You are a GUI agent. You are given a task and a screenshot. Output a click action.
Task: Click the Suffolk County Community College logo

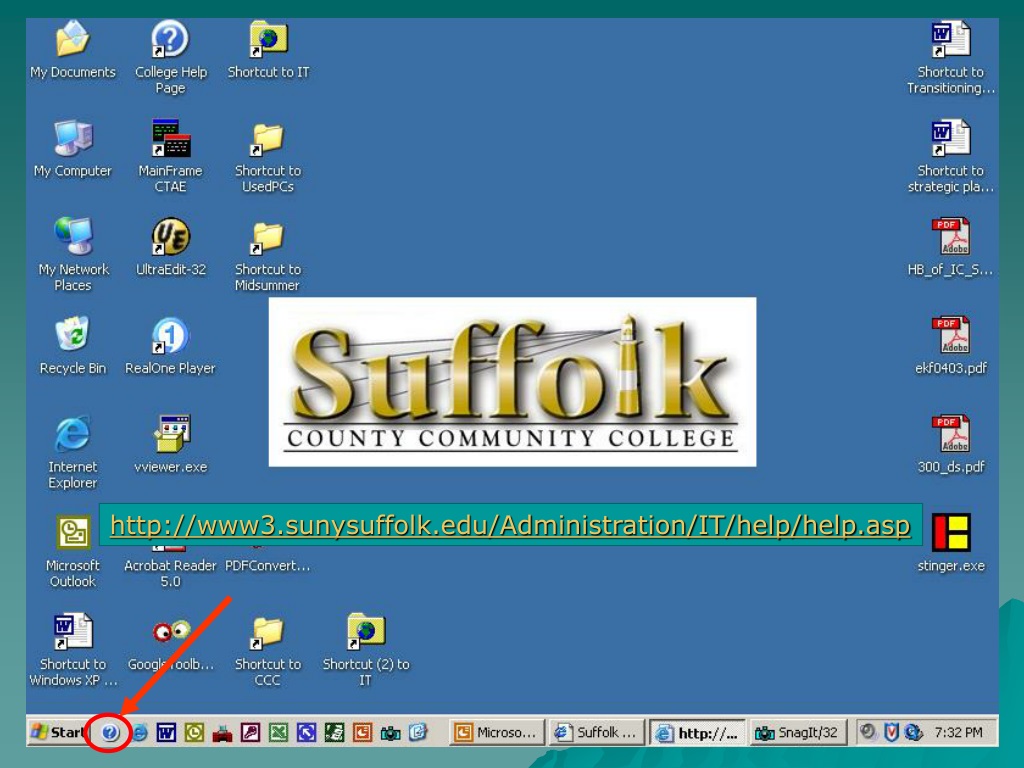[513, 382]
